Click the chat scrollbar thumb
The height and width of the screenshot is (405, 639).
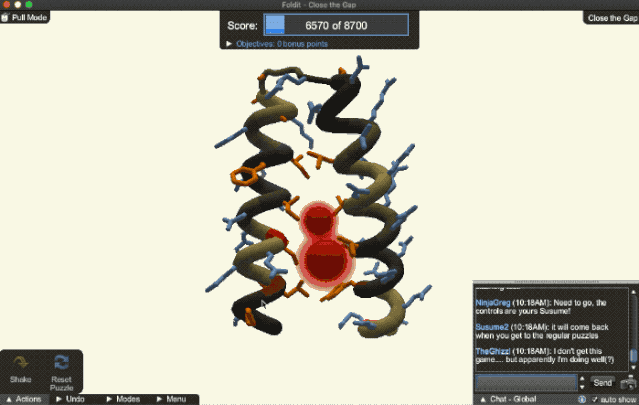(633, 355)
